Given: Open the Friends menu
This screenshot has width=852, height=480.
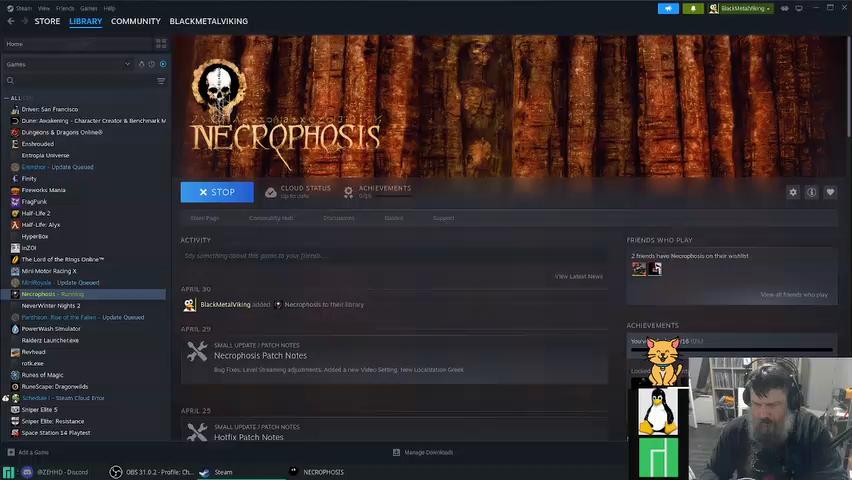Looking at the screenshot, I should point(65,8).
